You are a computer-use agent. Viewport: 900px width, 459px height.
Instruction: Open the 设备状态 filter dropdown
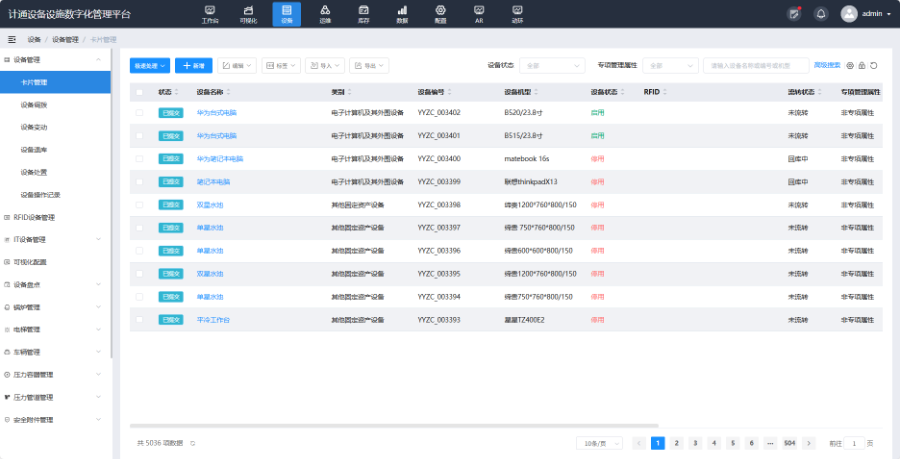pos(551,66)
